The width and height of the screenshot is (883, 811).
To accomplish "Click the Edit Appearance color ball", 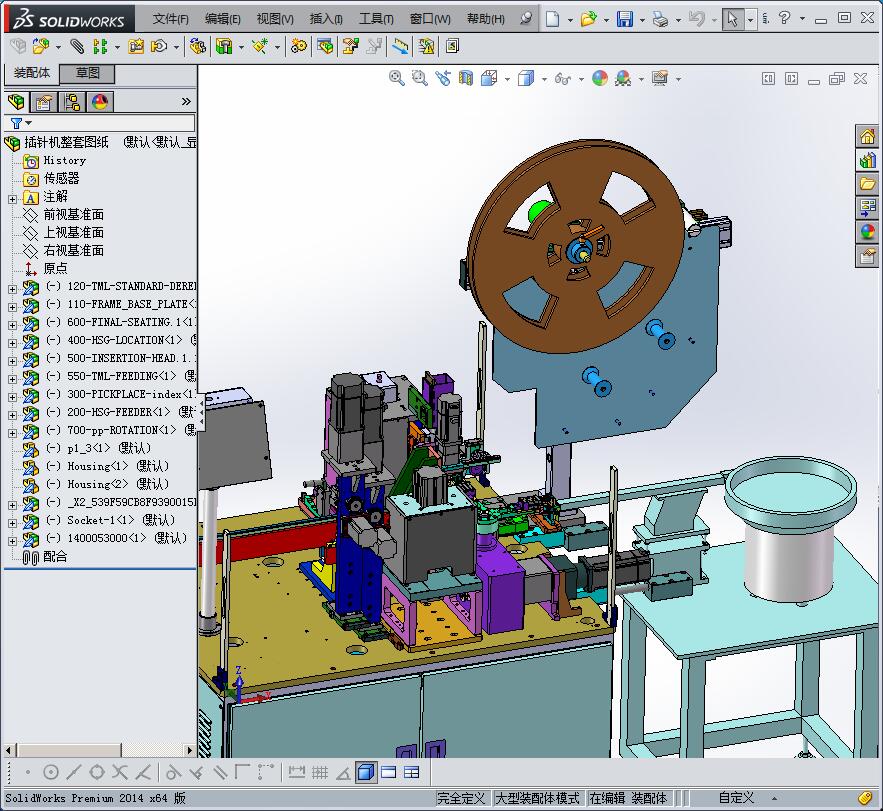I will click(601, 78).
